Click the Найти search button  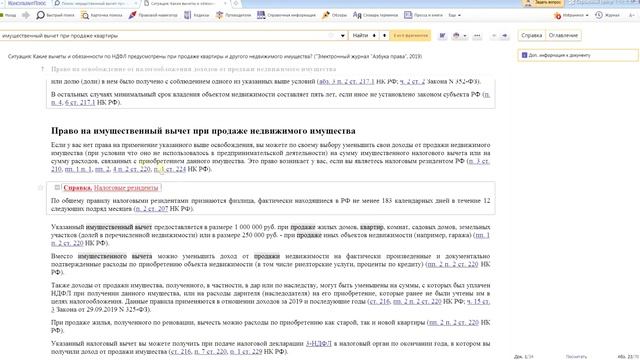(x=360, y=36)
